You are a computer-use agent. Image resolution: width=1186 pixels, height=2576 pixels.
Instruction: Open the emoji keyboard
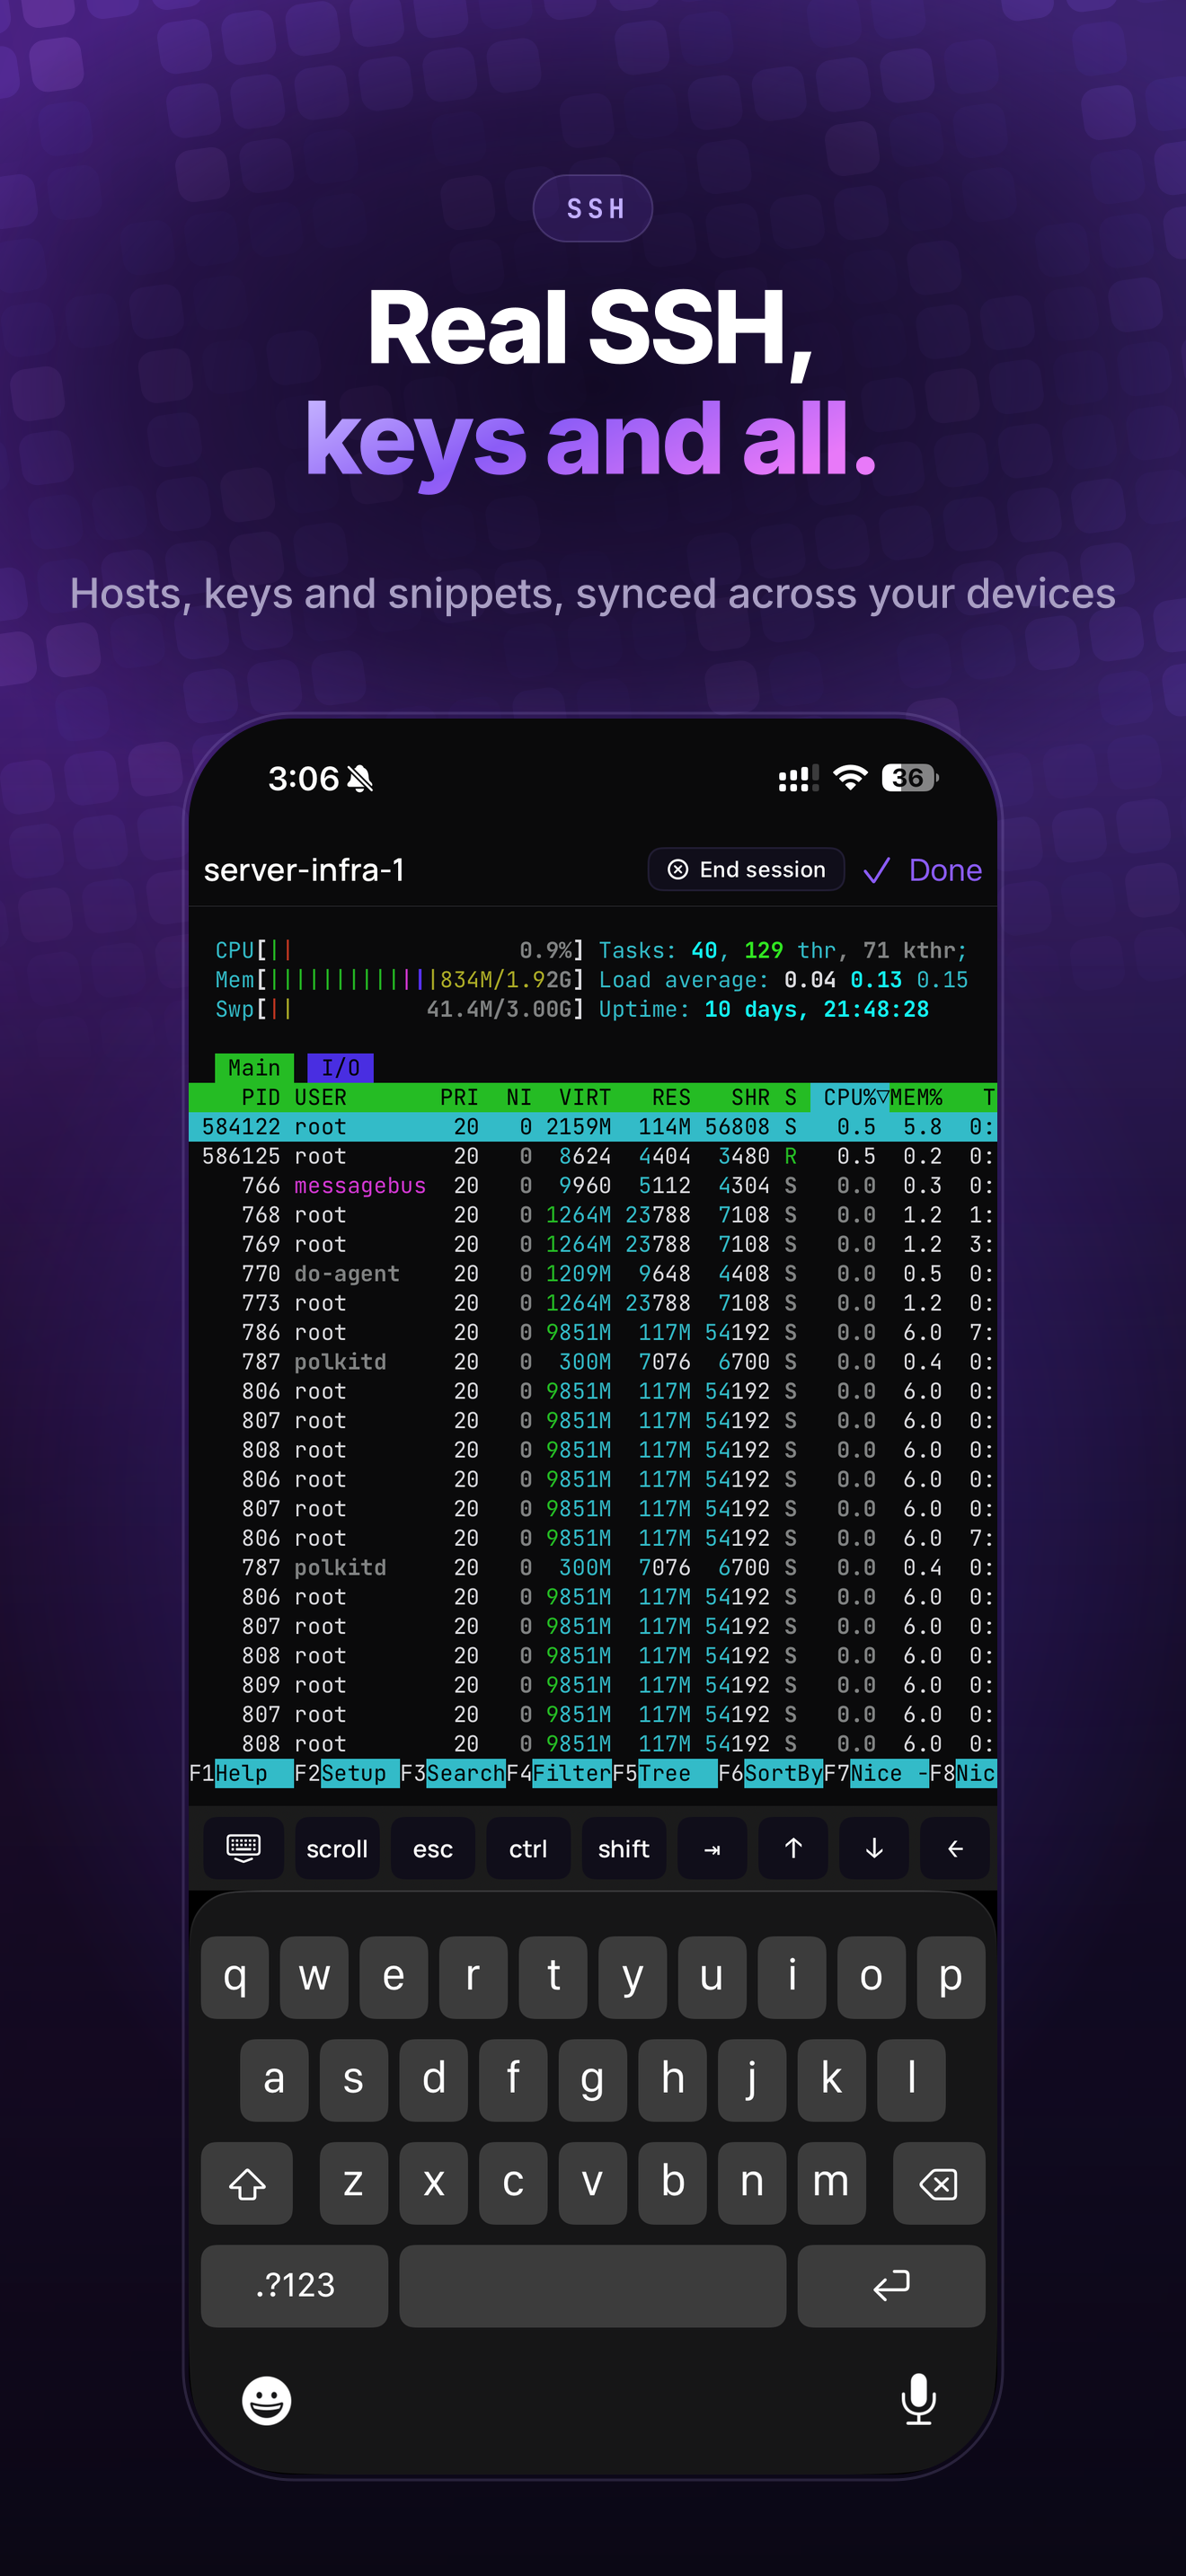click(267, 2400)
